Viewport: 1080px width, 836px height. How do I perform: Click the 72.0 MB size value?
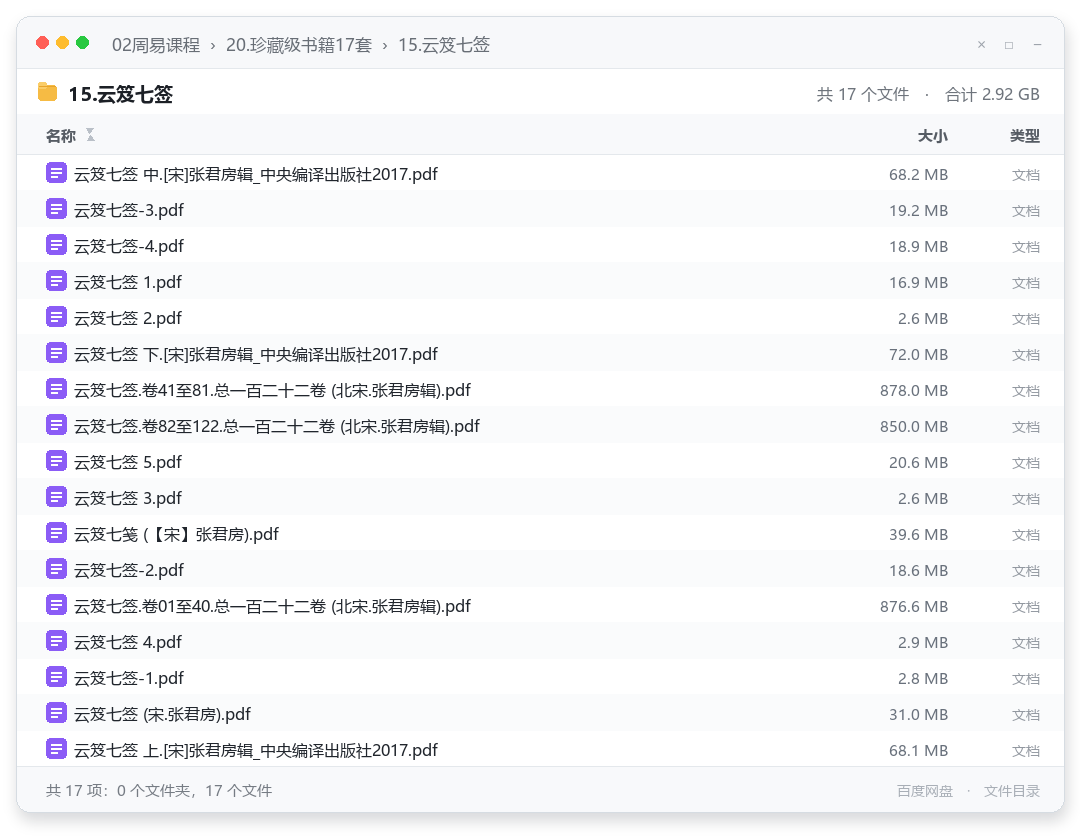tap(918, 355)
